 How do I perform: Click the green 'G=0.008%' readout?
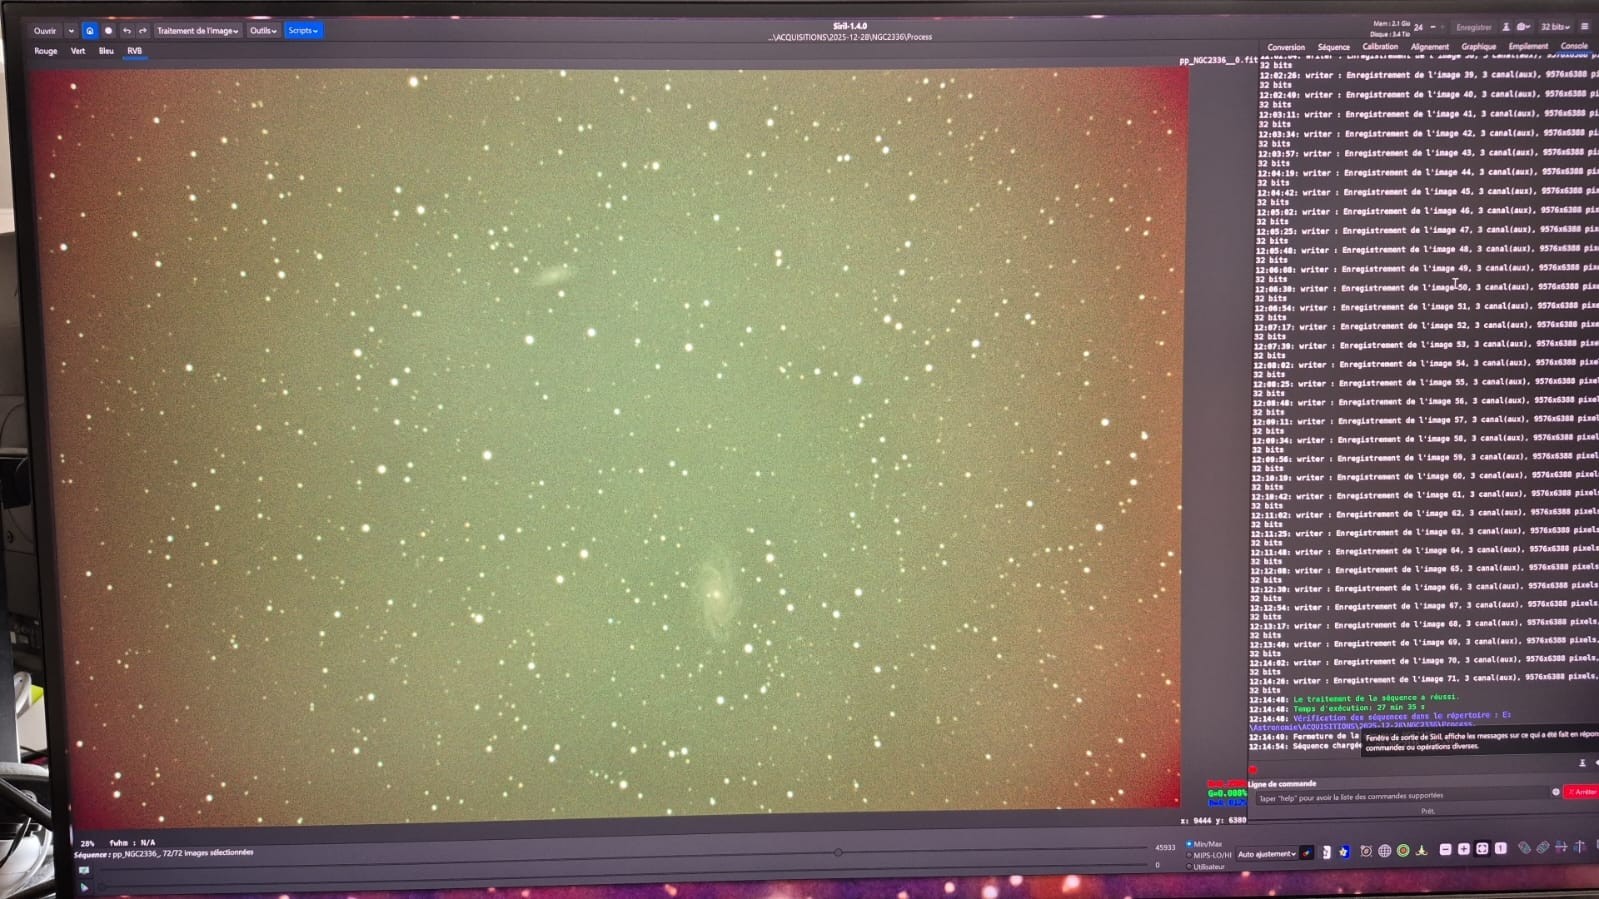coord(1227,793)
